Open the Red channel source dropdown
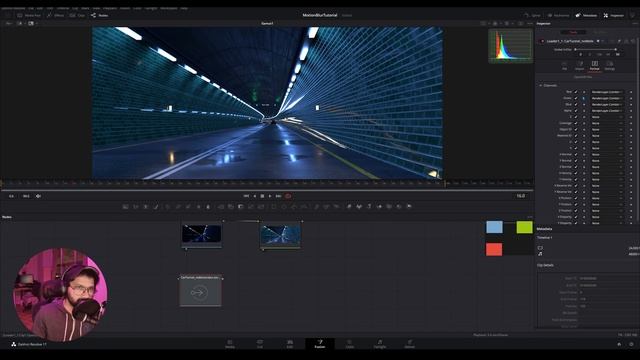The width and height of the screenshot is (640, 360). click(x=607, y=92)
